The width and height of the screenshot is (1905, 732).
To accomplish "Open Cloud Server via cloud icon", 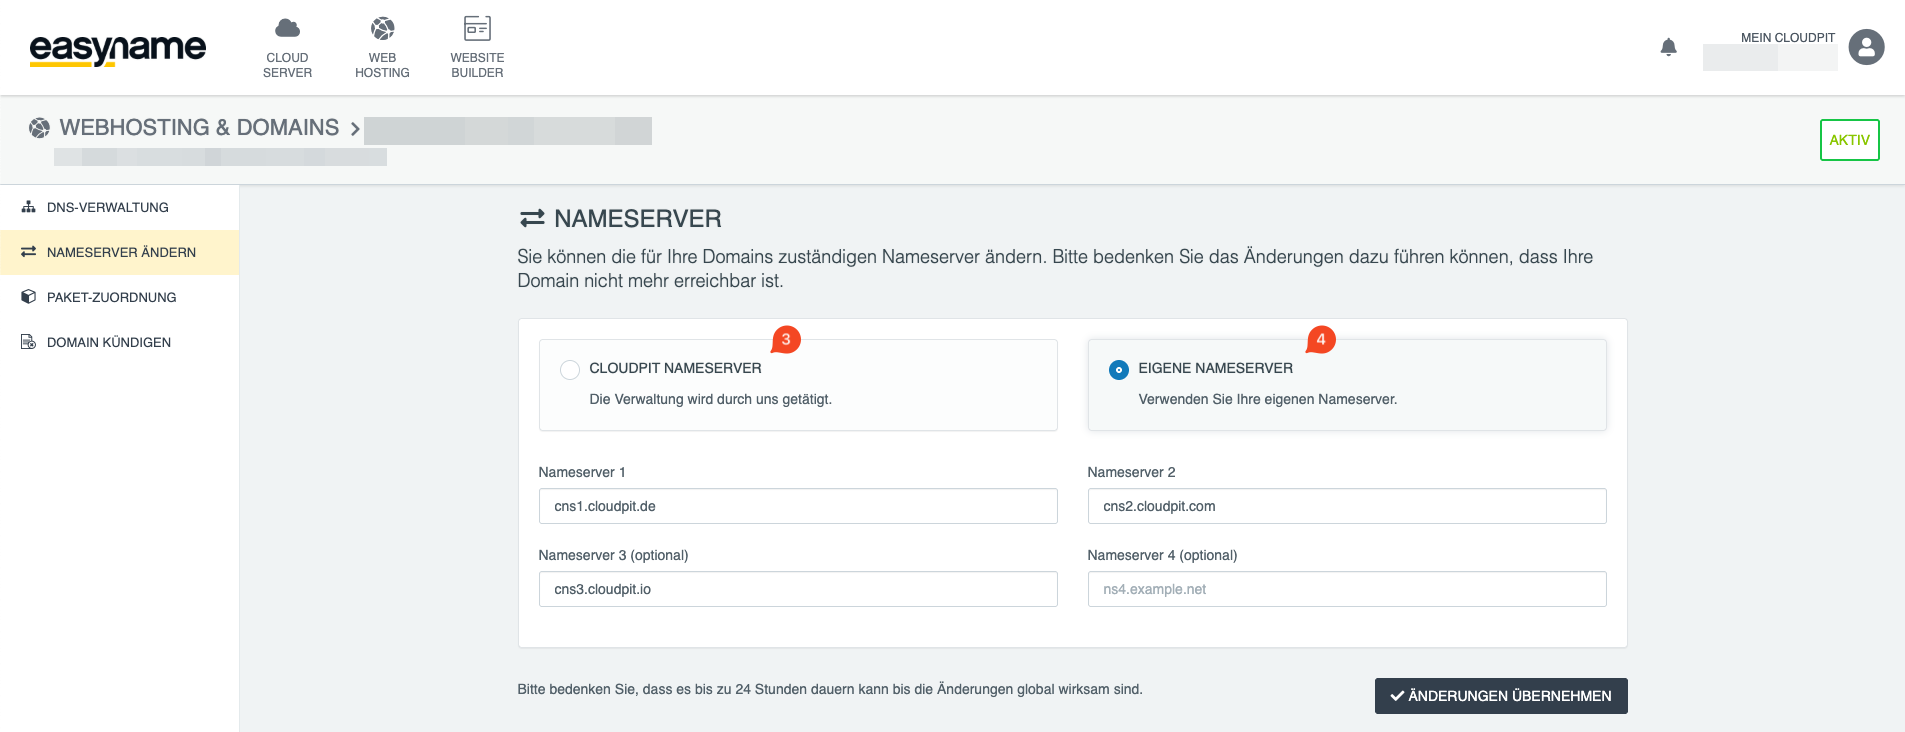I will click(x=287, y=29).
